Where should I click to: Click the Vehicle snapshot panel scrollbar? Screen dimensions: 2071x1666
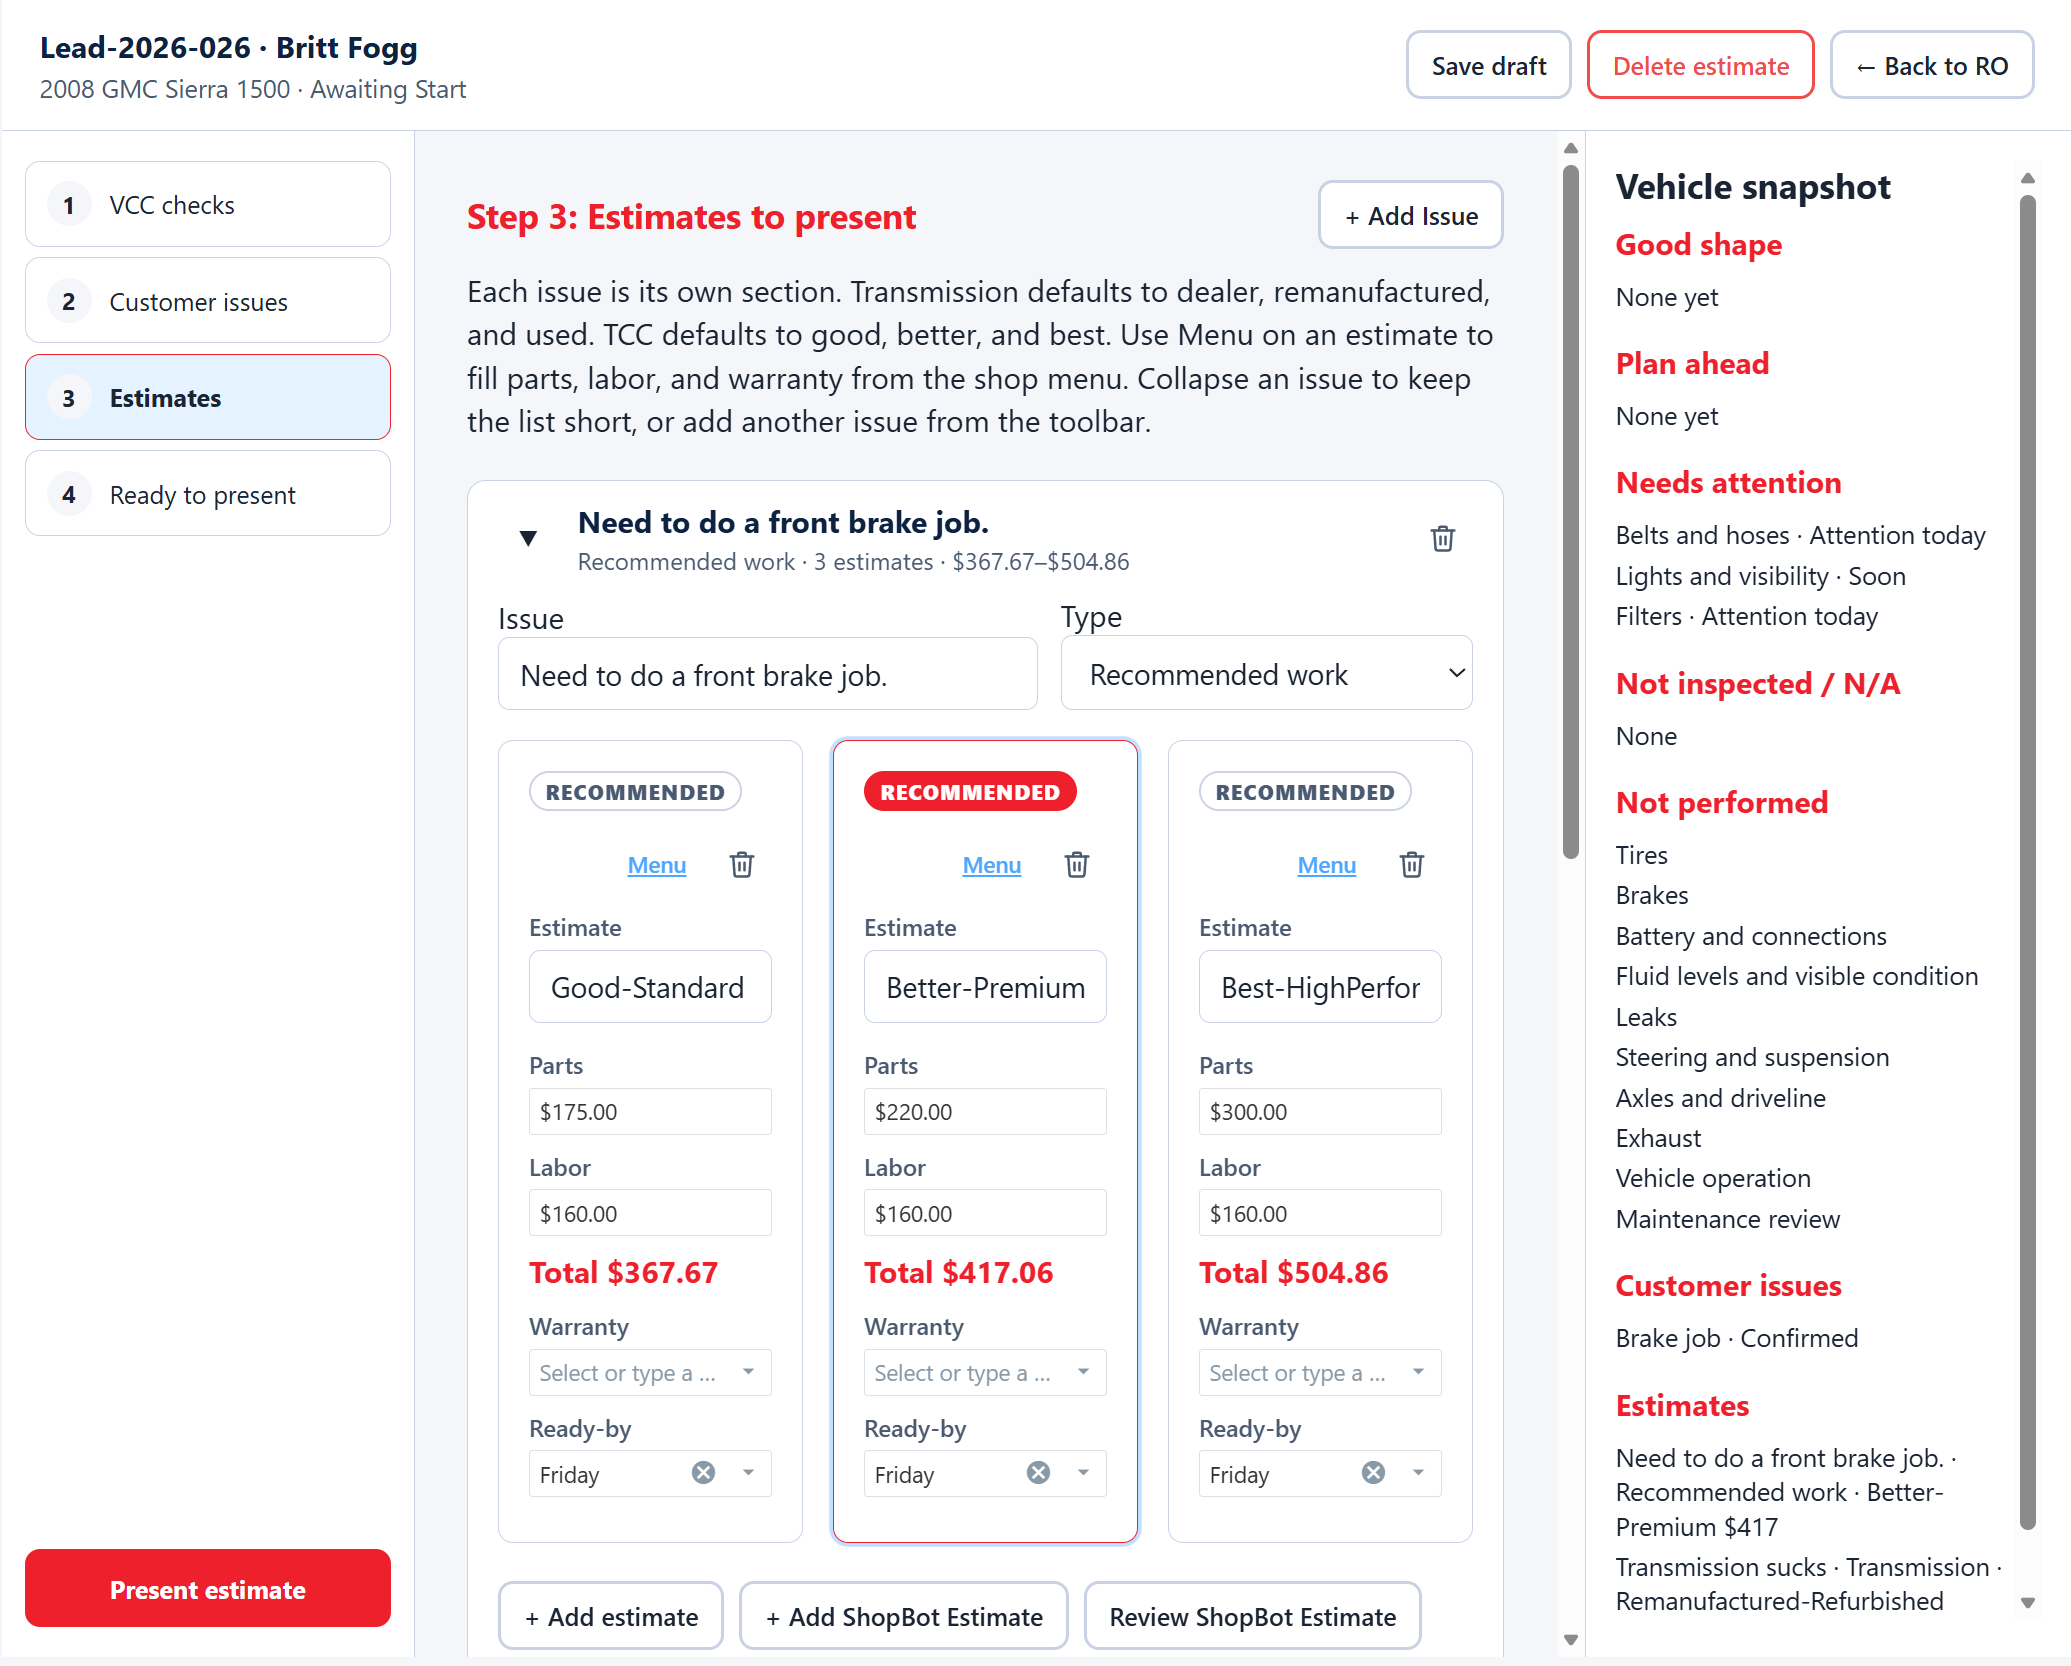click(x=2028, y=863)
